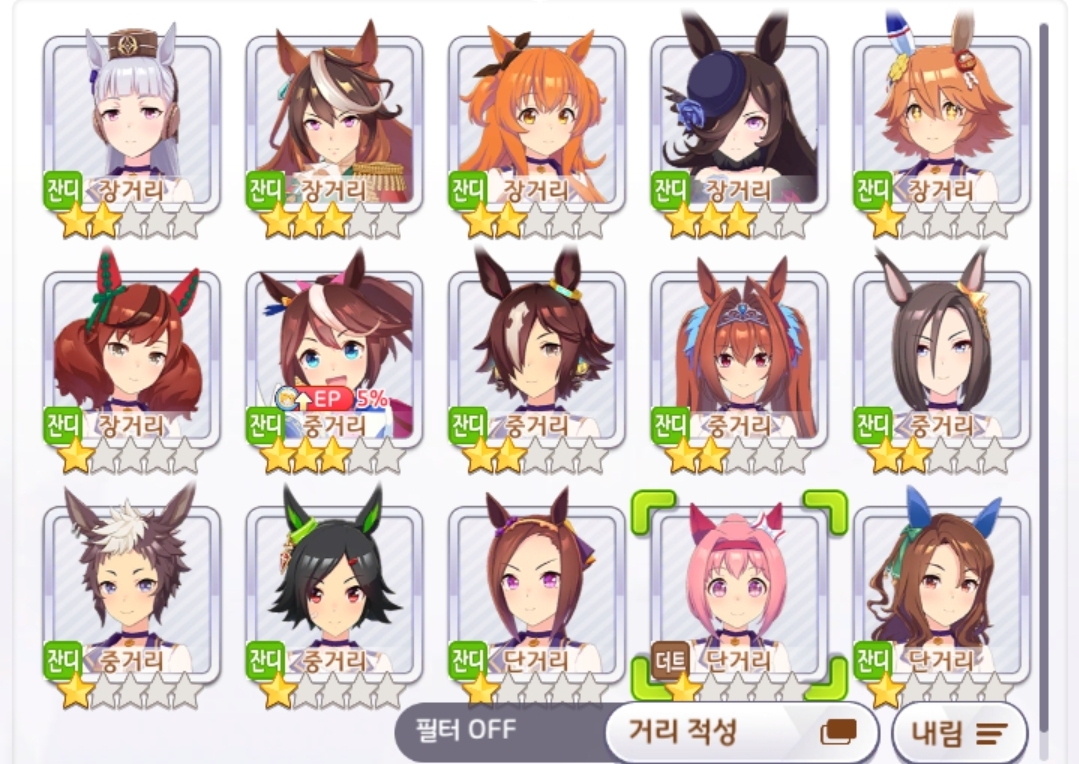
Task: Open the 거리 적성 sort dropdown
Action: pyautogui.click(x=742, y=731)
